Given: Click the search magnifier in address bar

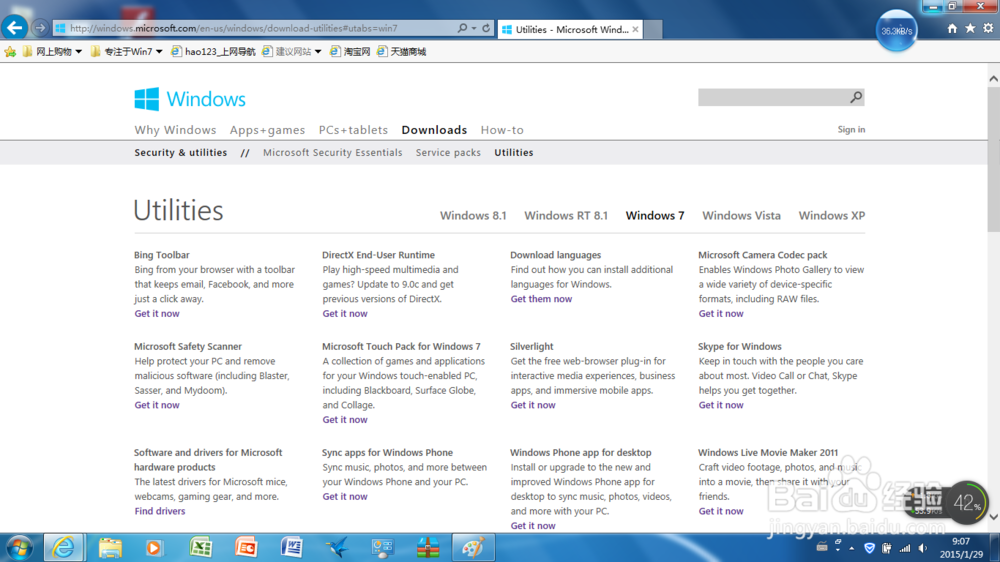Looking at the screenshot, I should [462, 28].
